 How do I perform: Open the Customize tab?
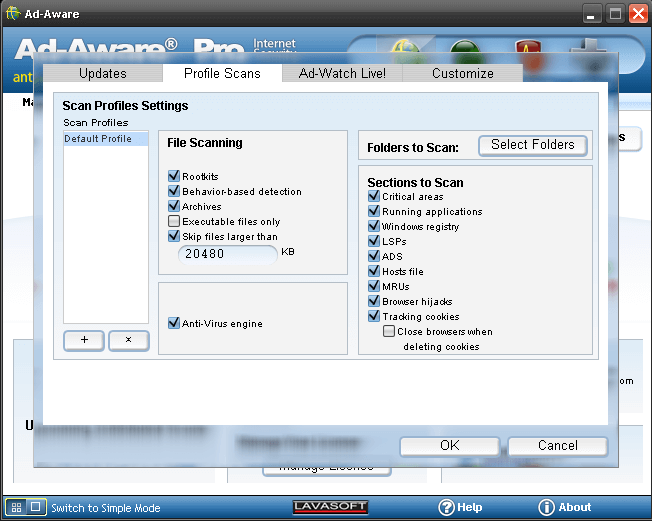(462, 73)
